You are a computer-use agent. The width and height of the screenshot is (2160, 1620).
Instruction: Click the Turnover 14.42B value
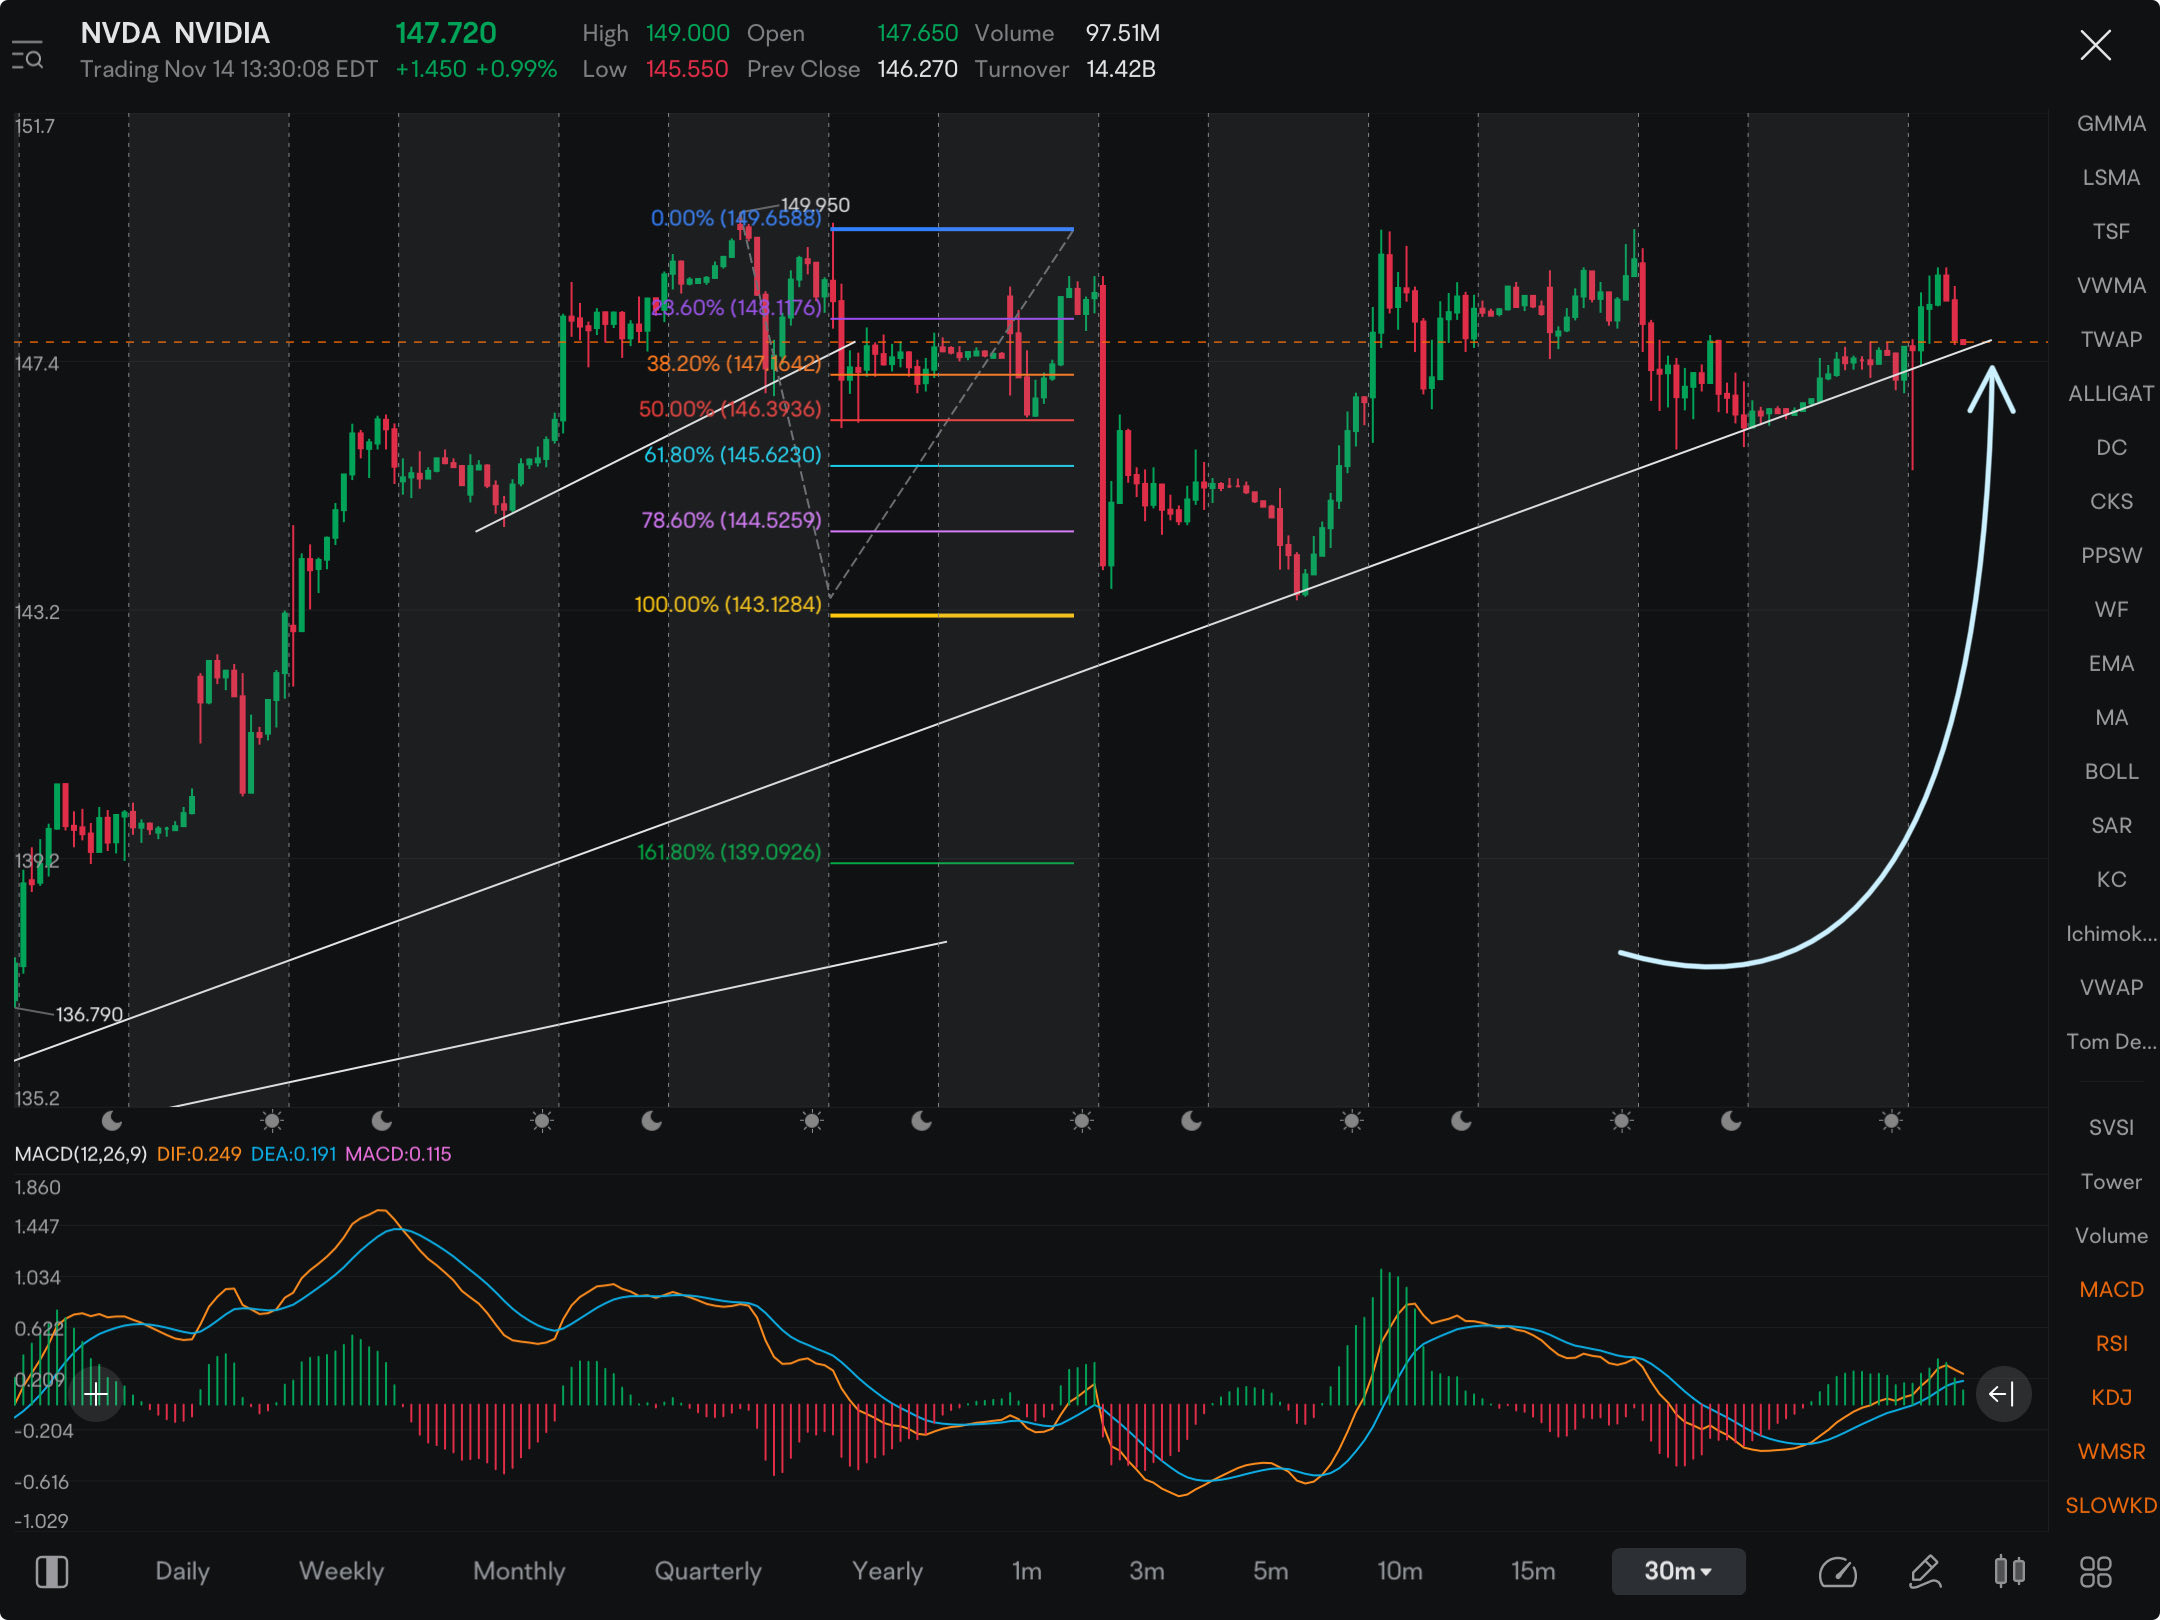[1121, 69]
